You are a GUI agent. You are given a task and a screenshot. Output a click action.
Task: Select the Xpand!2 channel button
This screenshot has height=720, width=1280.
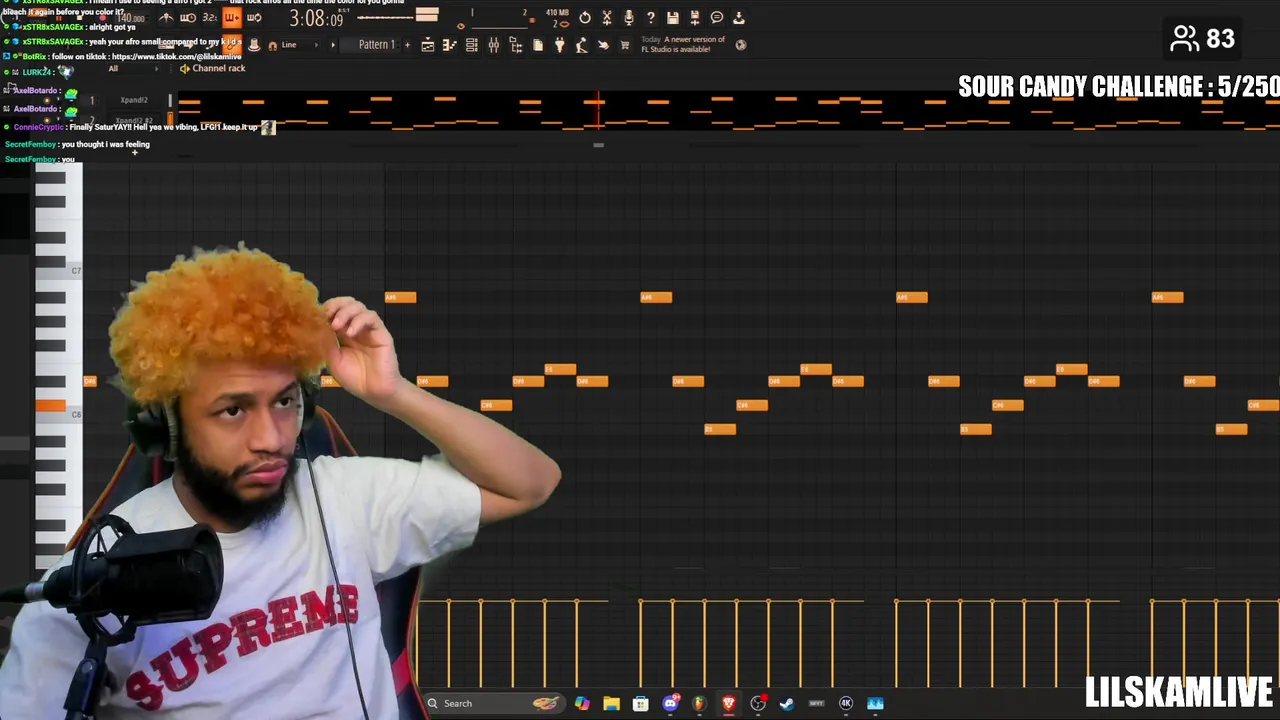pyautogui.click(x=134, y=100)
